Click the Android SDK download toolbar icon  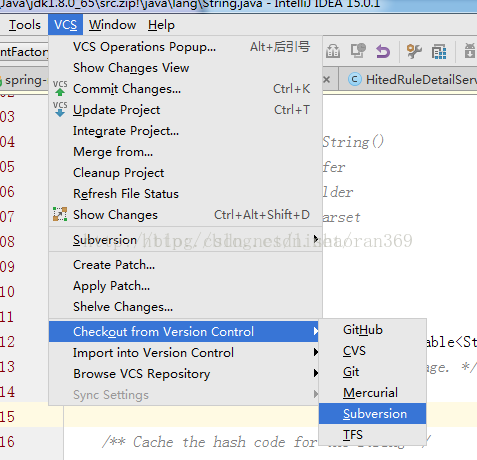click(470, 51)
